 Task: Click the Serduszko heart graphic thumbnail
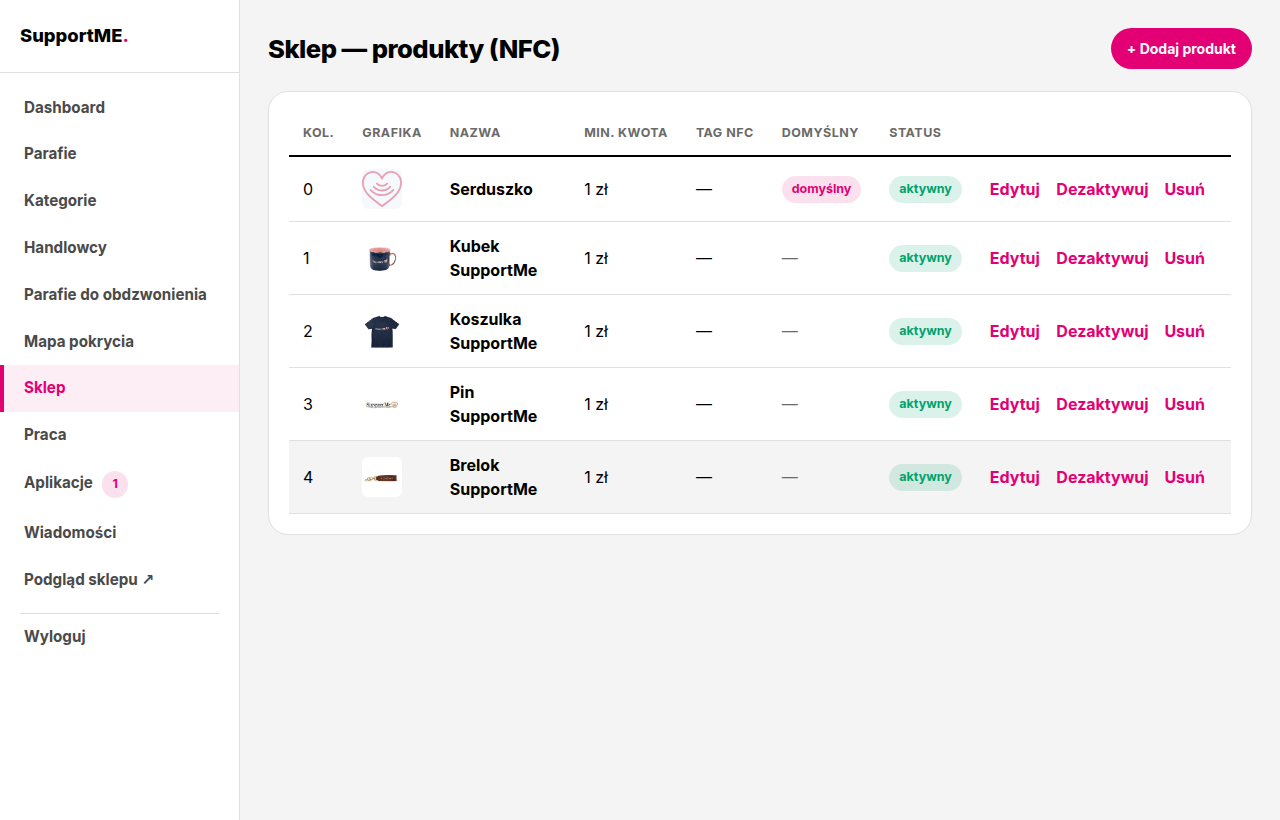click(x=382, y=189)
